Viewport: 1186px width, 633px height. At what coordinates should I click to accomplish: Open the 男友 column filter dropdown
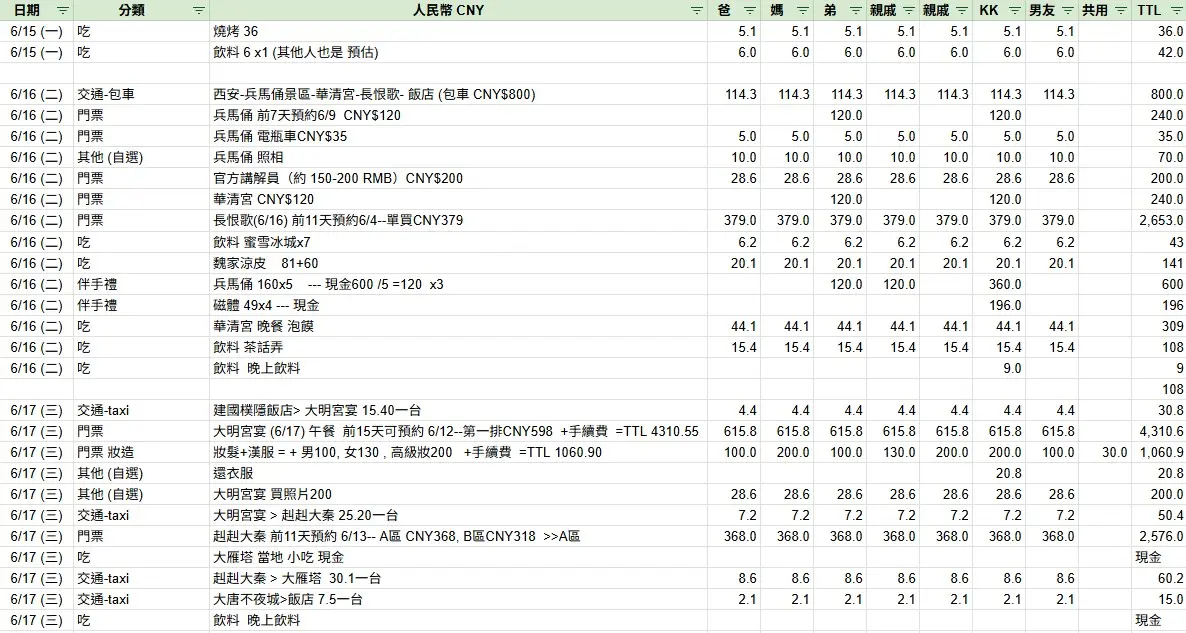(1067, 11)
